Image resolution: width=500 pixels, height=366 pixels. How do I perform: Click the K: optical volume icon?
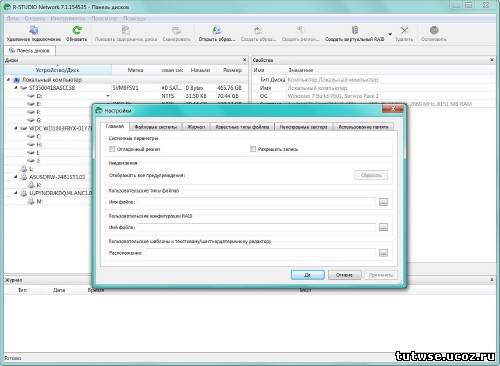[31, 185]
